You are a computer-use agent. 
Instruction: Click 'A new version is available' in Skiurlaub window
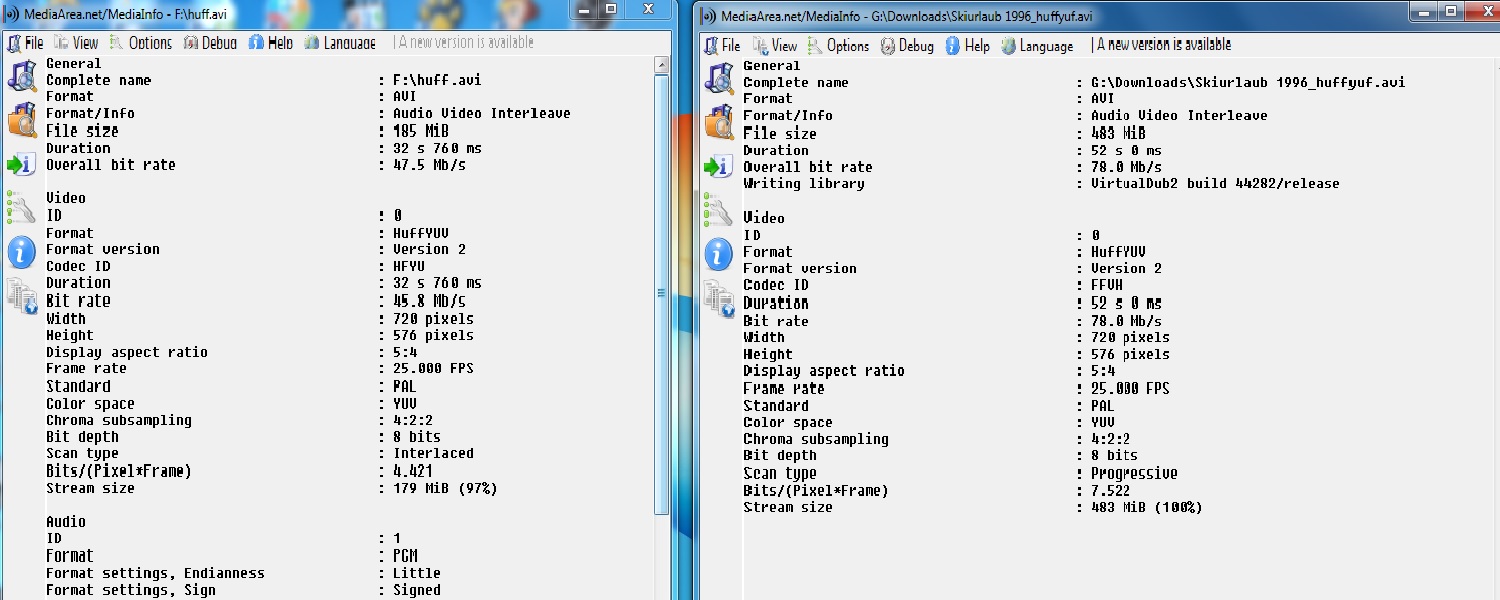(x=1164, y=45)
